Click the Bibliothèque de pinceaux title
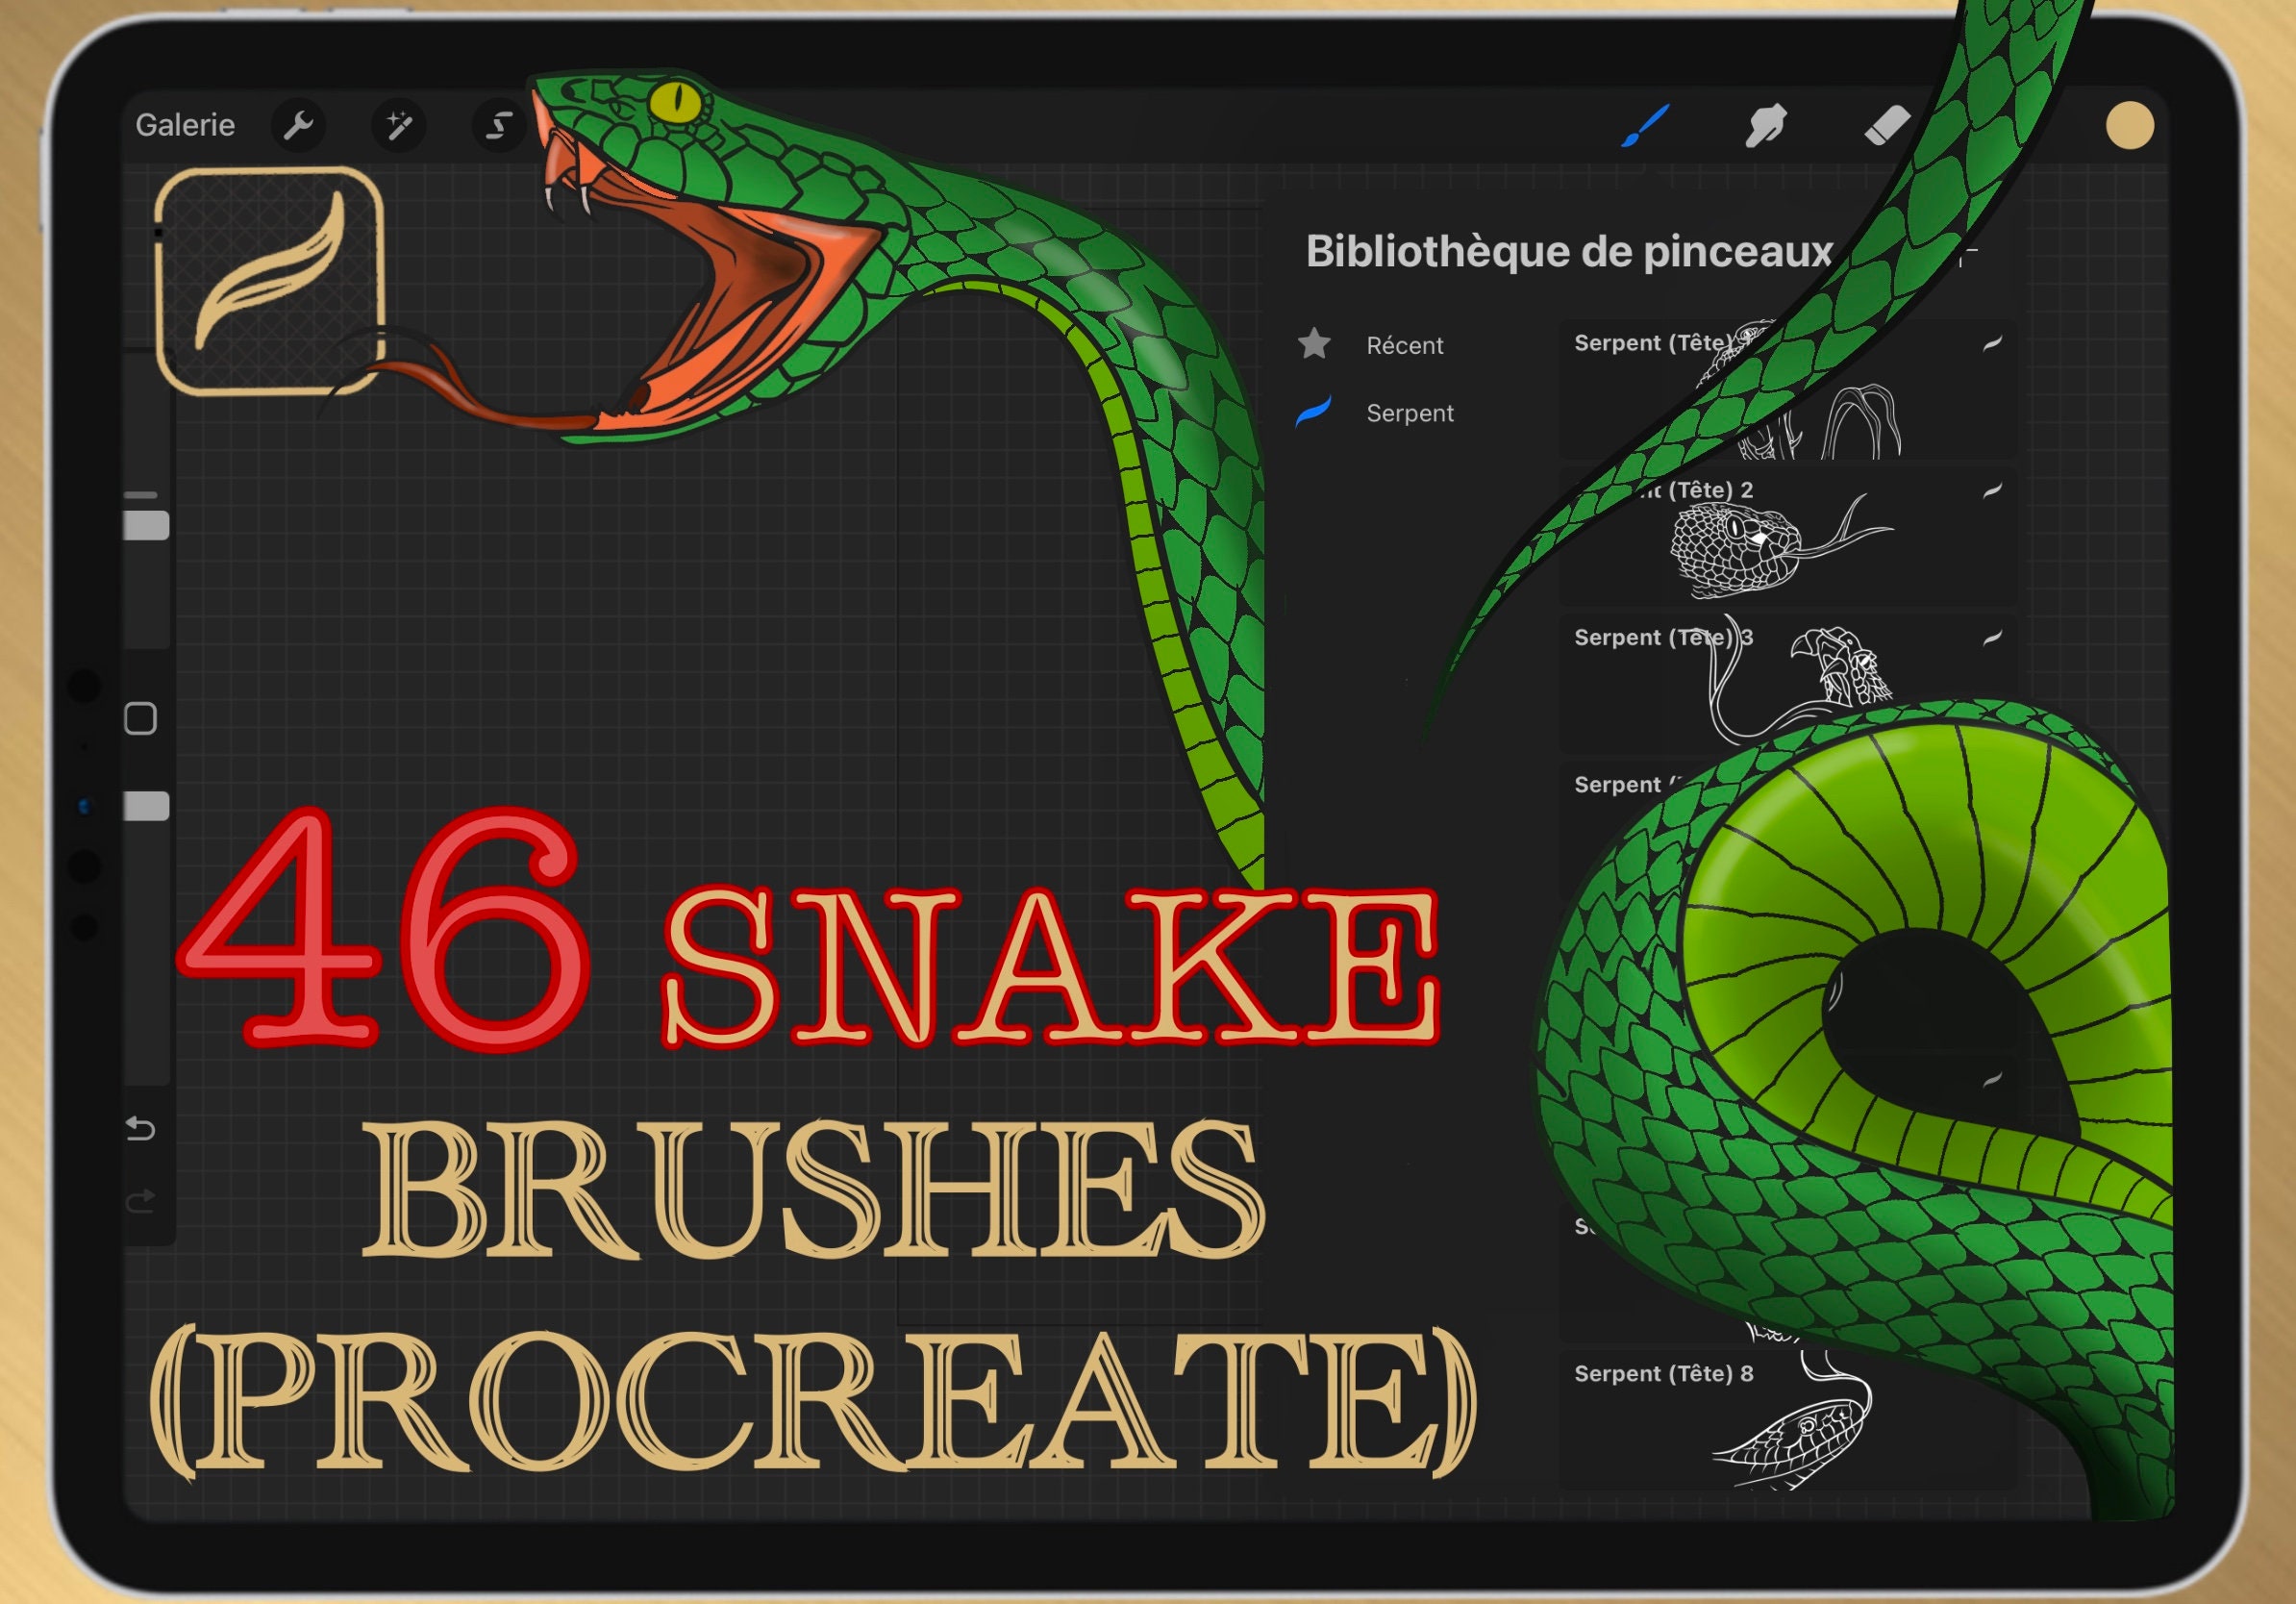 (1569, 252)
